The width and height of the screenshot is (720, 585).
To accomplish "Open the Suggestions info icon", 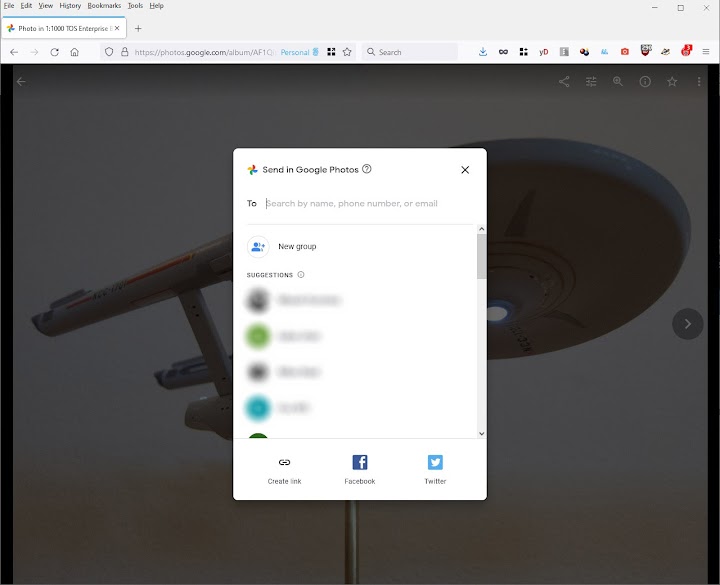I will [301, 275].
